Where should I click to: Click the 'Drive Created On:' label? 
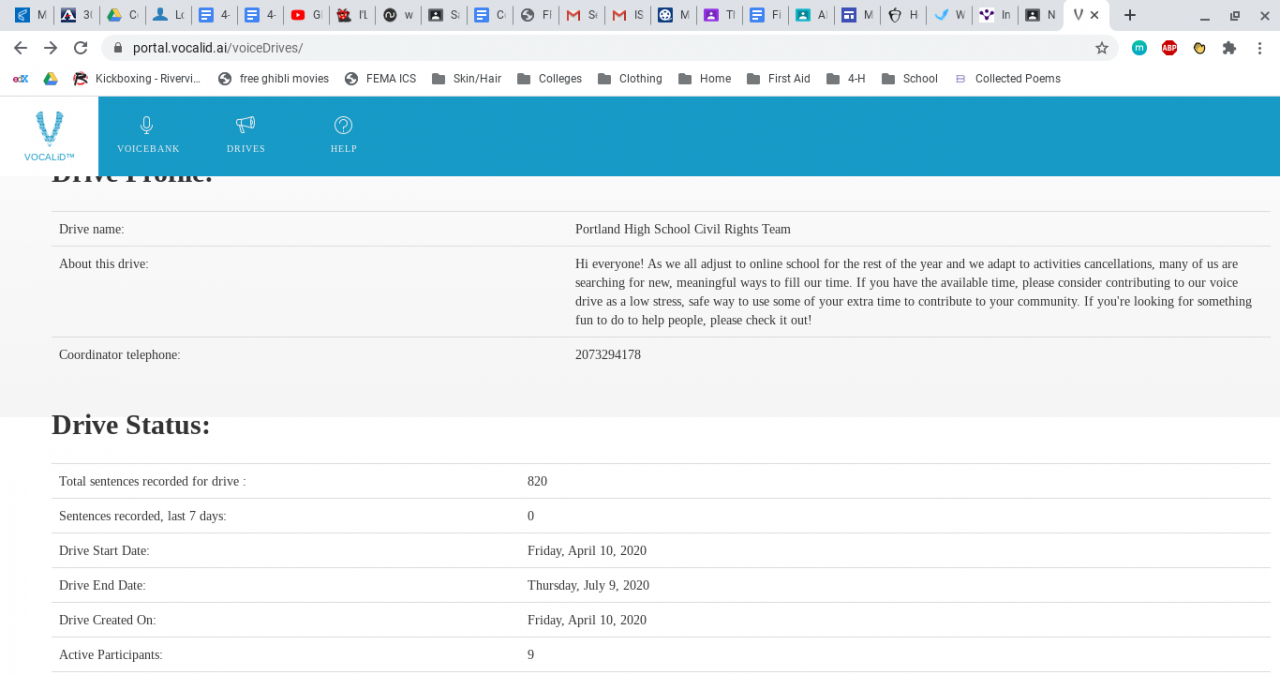point(107,620)
